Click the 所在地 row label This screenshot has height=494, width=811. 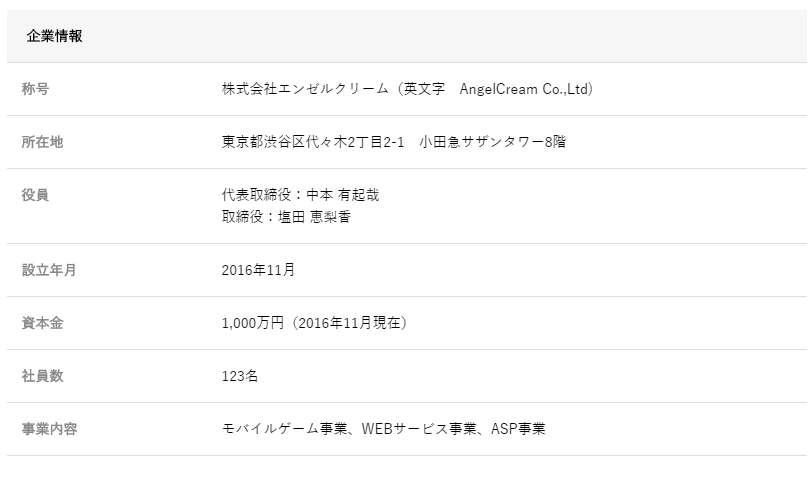click(42, 142)
